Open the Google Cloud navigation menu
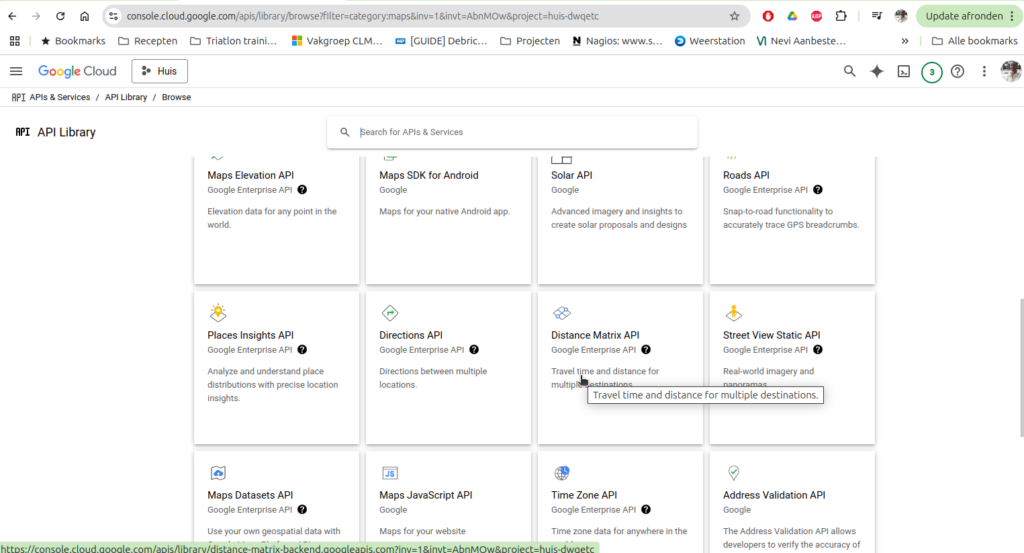Screen dimensions: 1024x553 (x=16, y=71)
